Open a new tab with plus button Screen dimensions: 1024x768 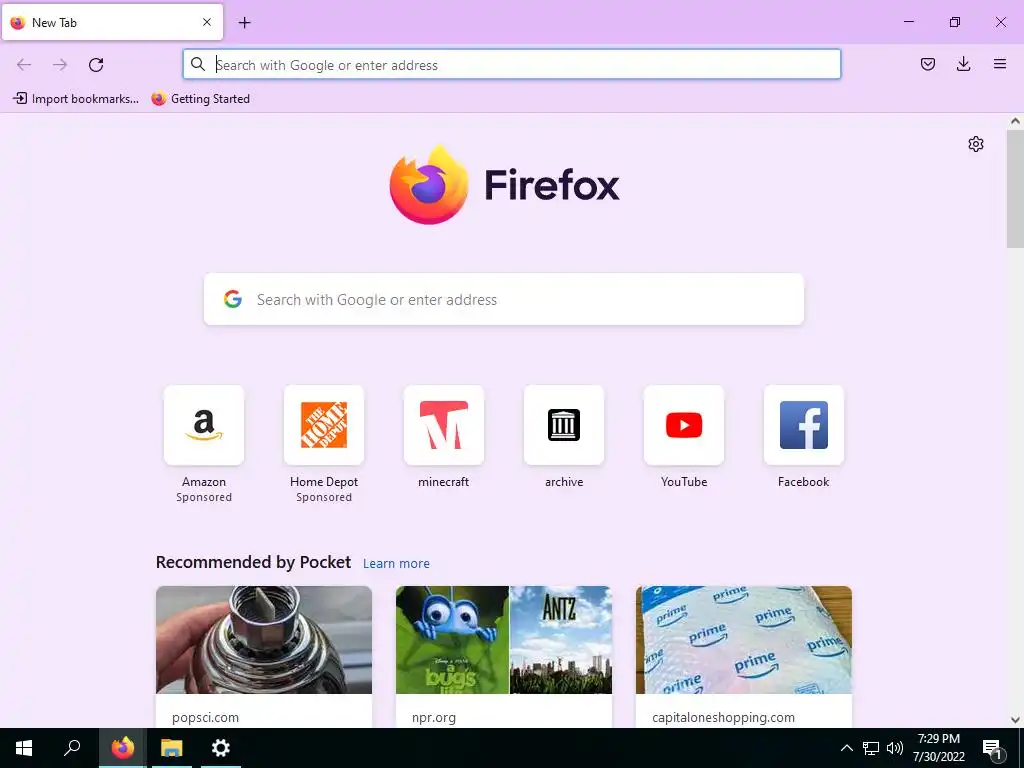pyautogui.click(x=244, y=23)
